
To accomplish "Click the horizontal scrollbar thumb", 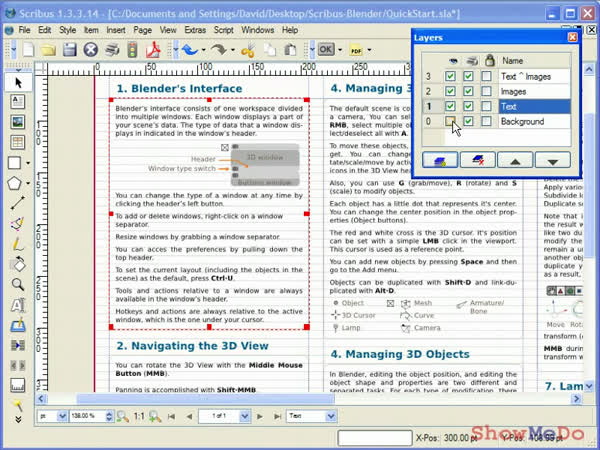I will [x=205, y=399].
